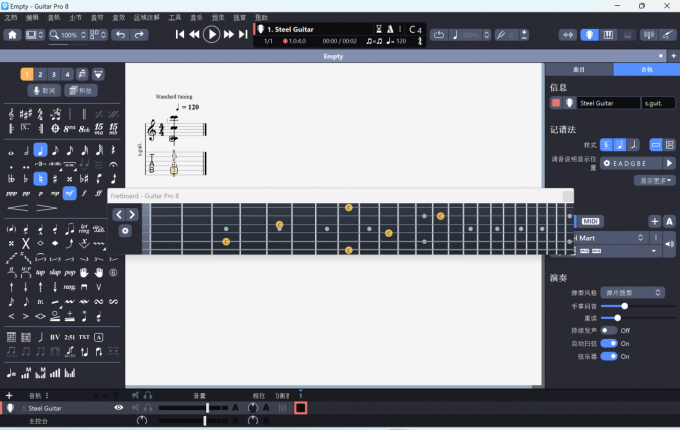Open the Tools (工具) menu

[x=175, y=17]
